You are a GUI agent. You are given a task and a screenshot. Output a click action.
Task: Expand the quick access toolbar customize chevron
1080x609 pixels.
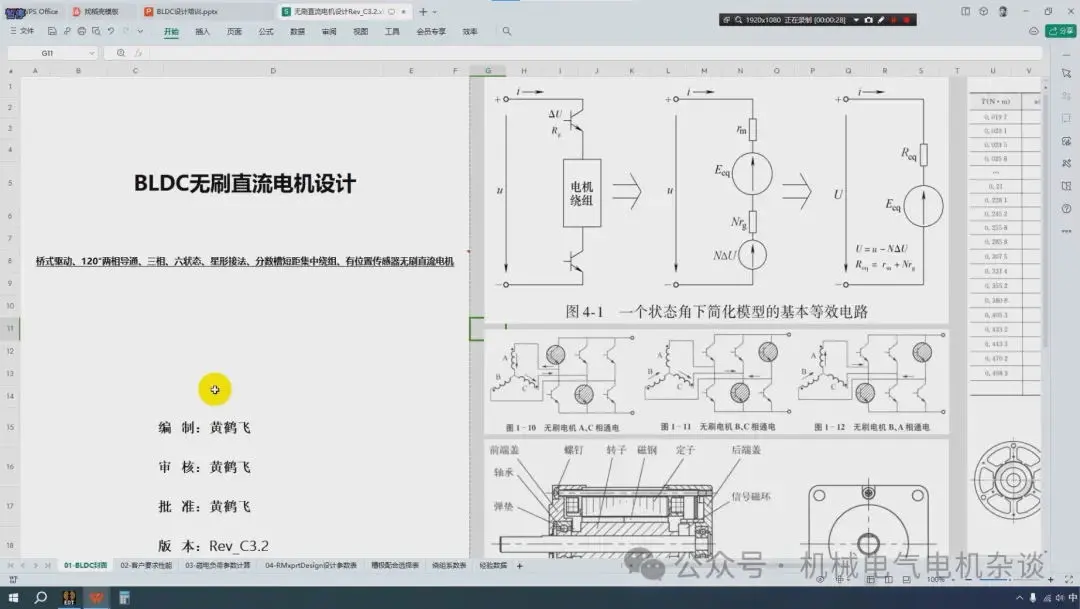click(x=140, y=31)
